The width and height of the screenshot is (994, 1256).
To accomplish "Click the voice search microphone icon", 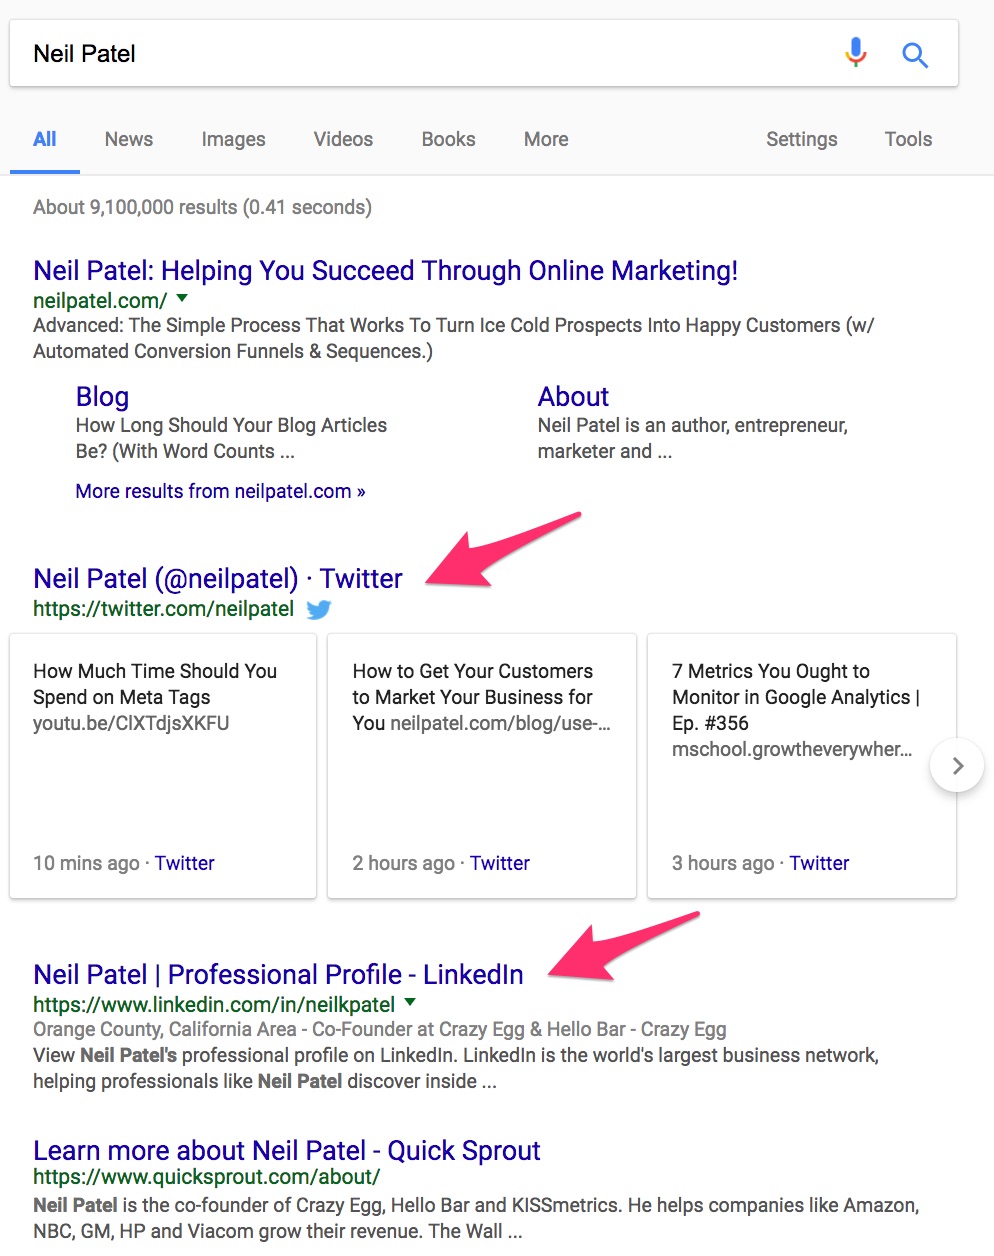I will tap(856, 53).
